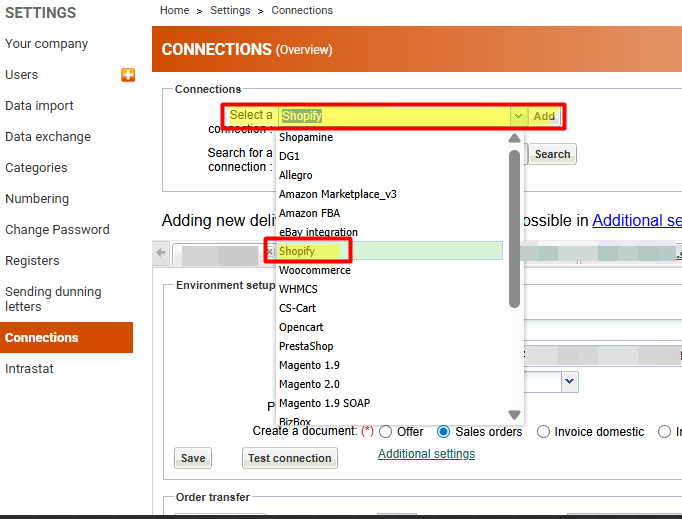
Task: Click the Shopify combo box field
Action: [x=394, y=116]
